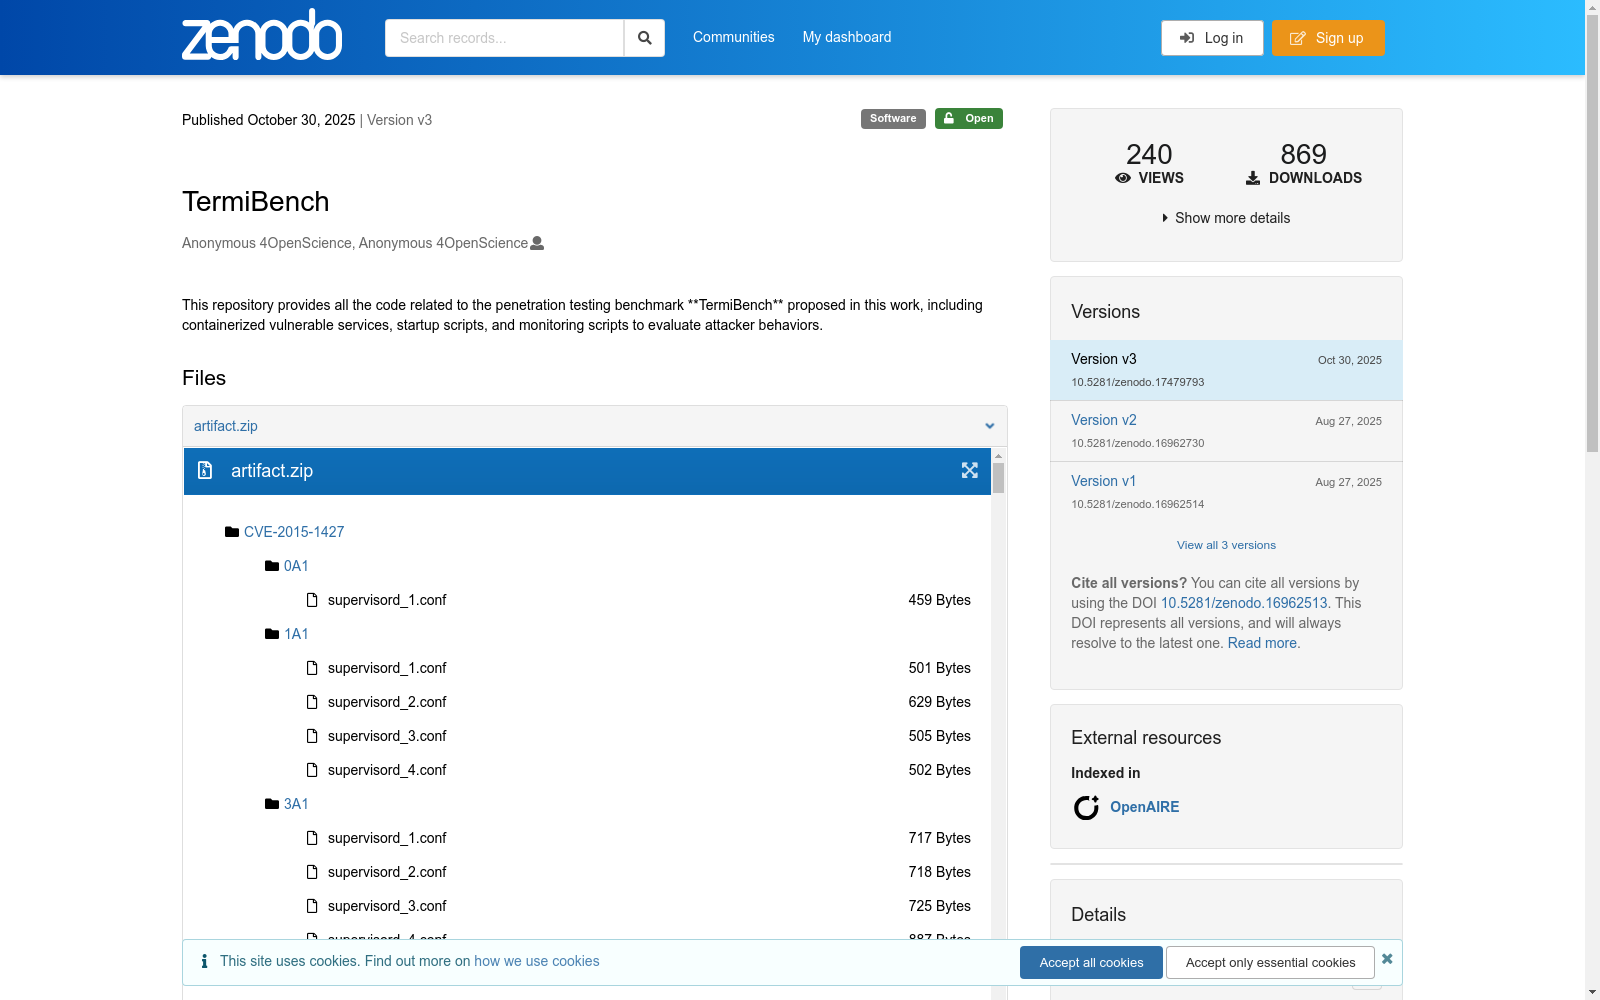
Task: Click the 3A1 folder icon
Action: point(272,804)
